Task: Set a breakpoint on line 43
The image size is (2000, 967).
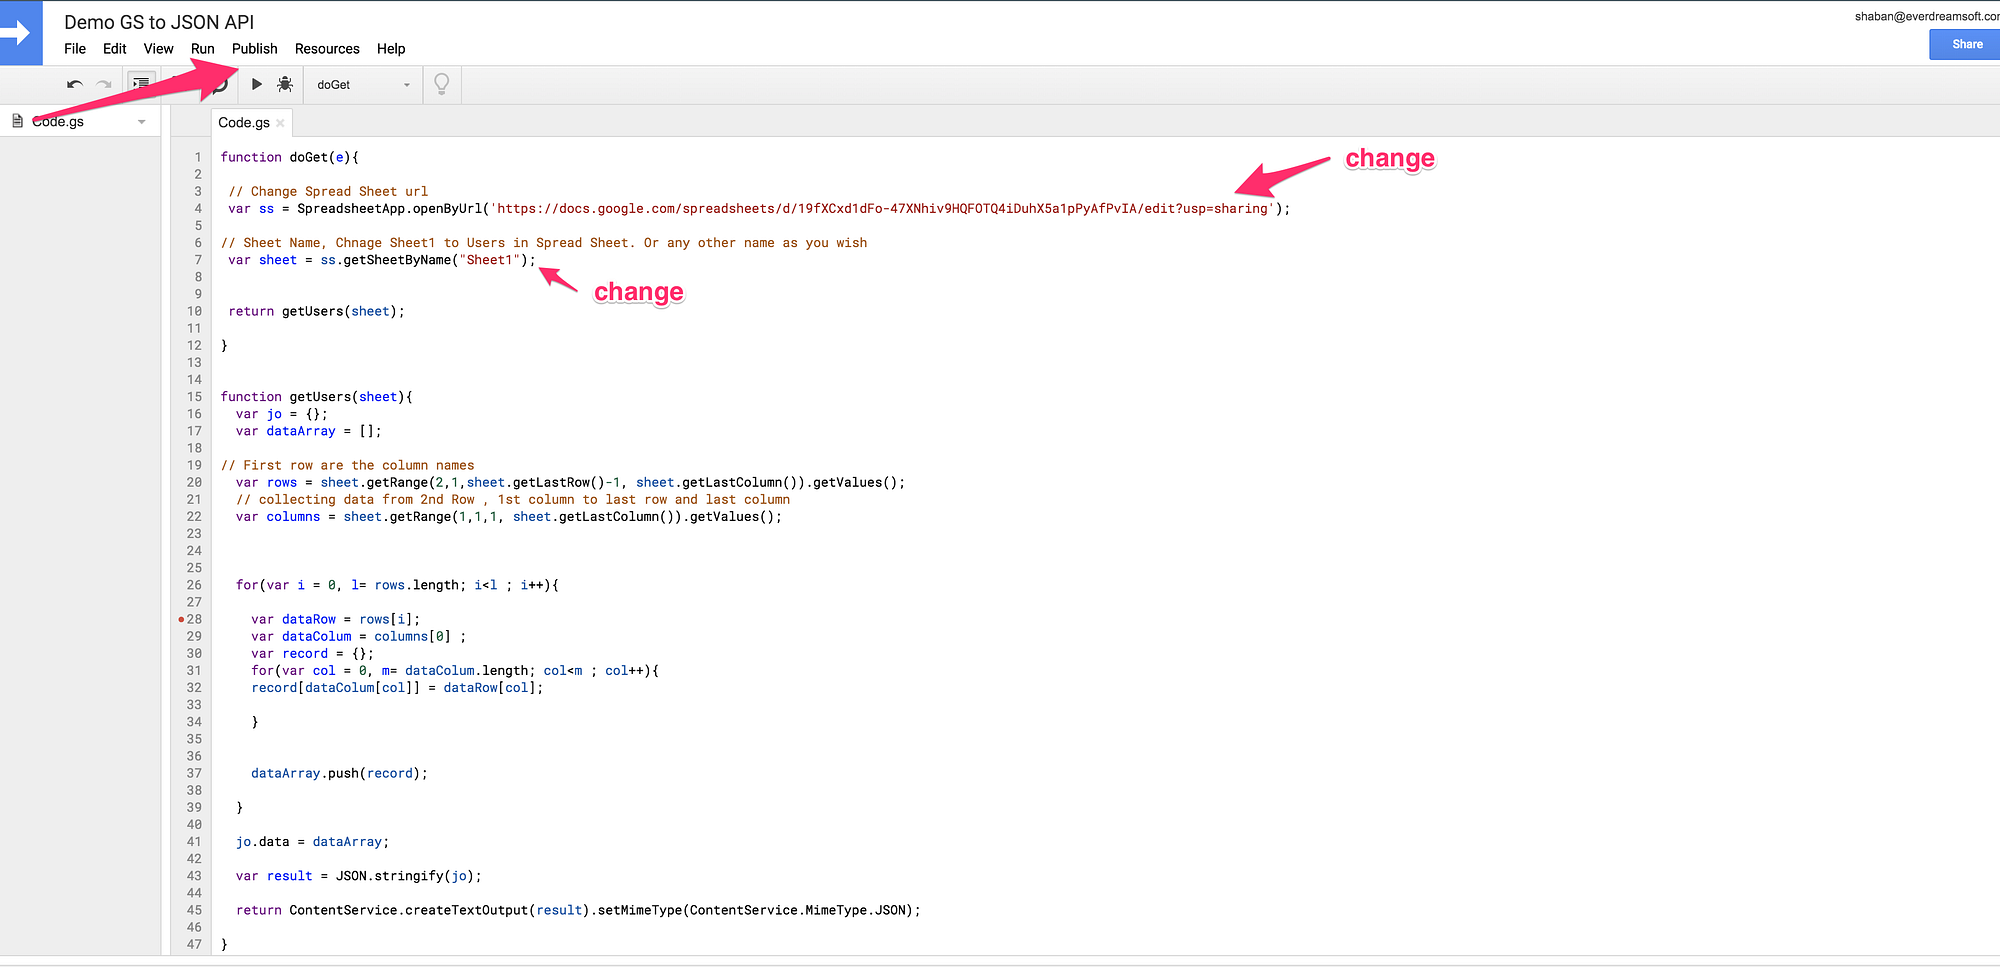Action: 182,875
